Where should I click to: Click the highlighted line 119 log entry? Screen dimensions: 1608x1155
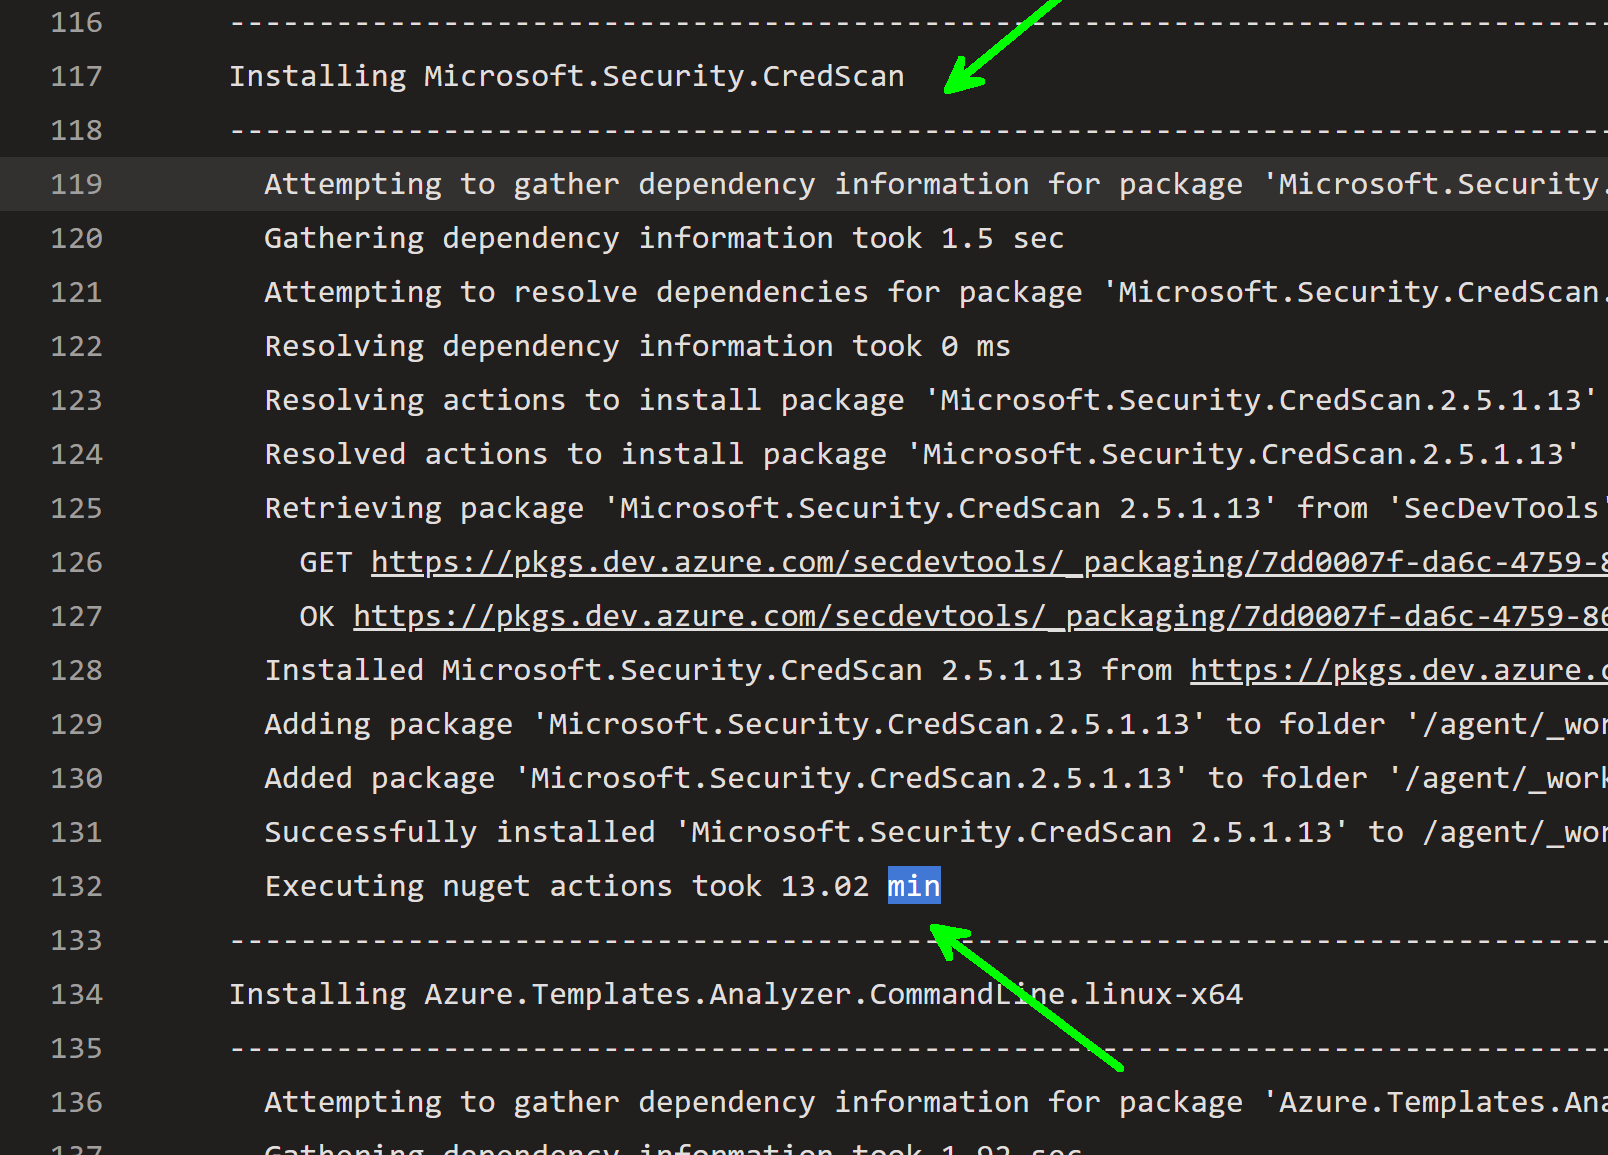700,184
